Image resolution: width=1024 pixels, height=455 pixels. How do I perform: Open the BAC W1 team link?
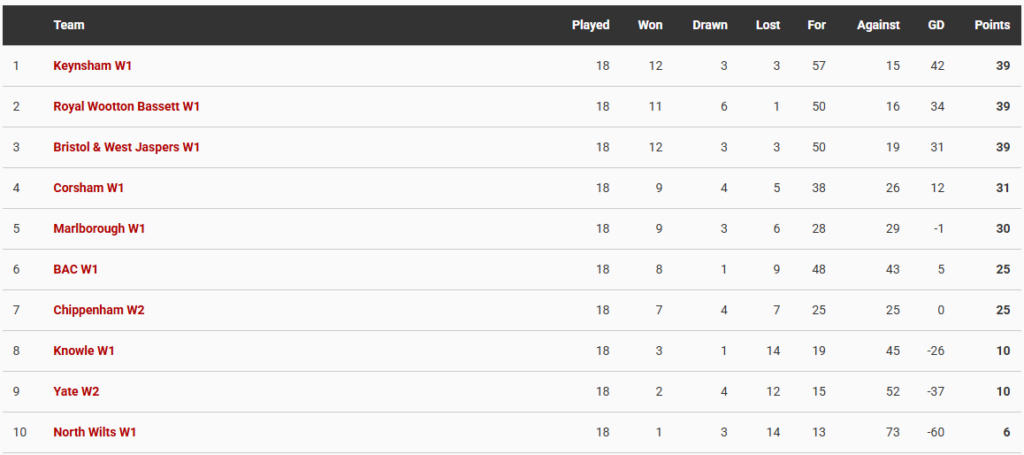tap(76, 269)
